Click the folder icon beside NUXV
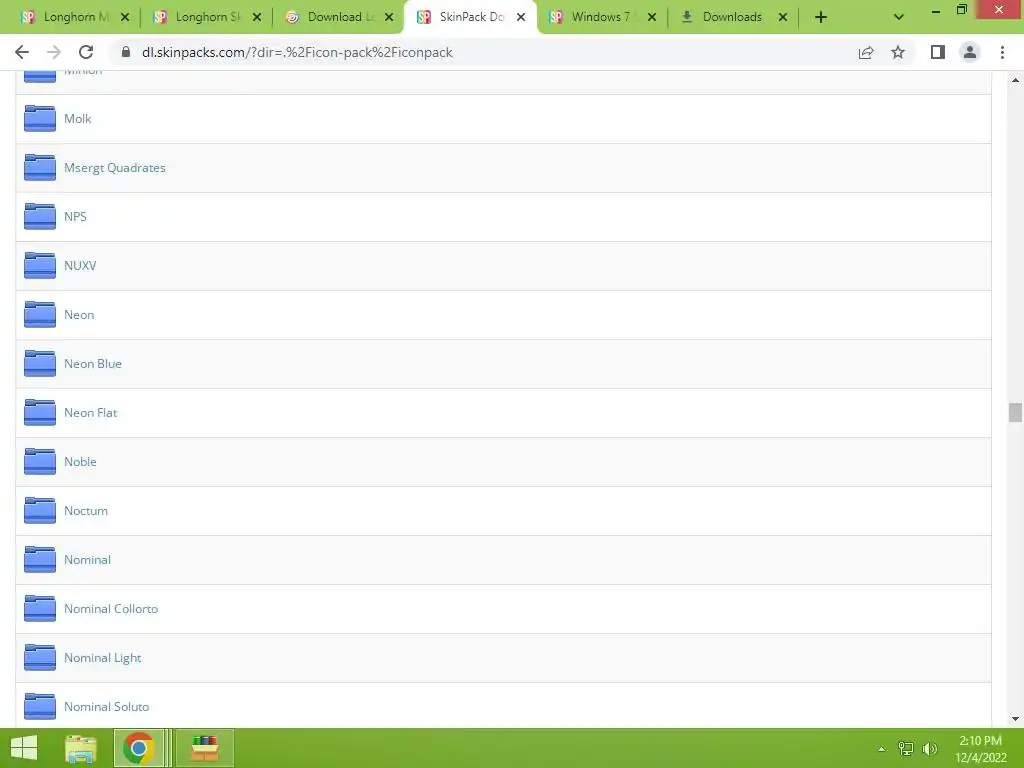Viewport: 1024px width, 768px height. (40, 266)
